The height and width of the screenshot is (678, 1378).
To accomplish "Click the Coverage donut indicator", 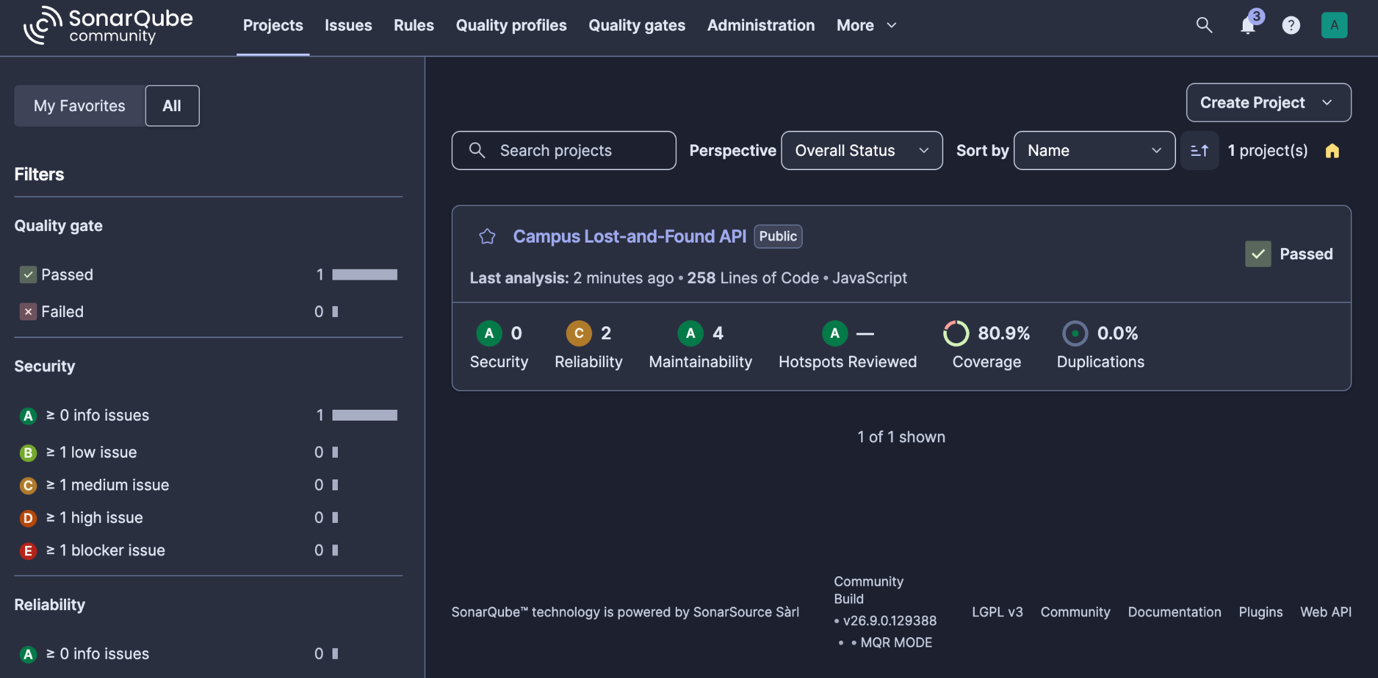I will [x=956, y=333].
